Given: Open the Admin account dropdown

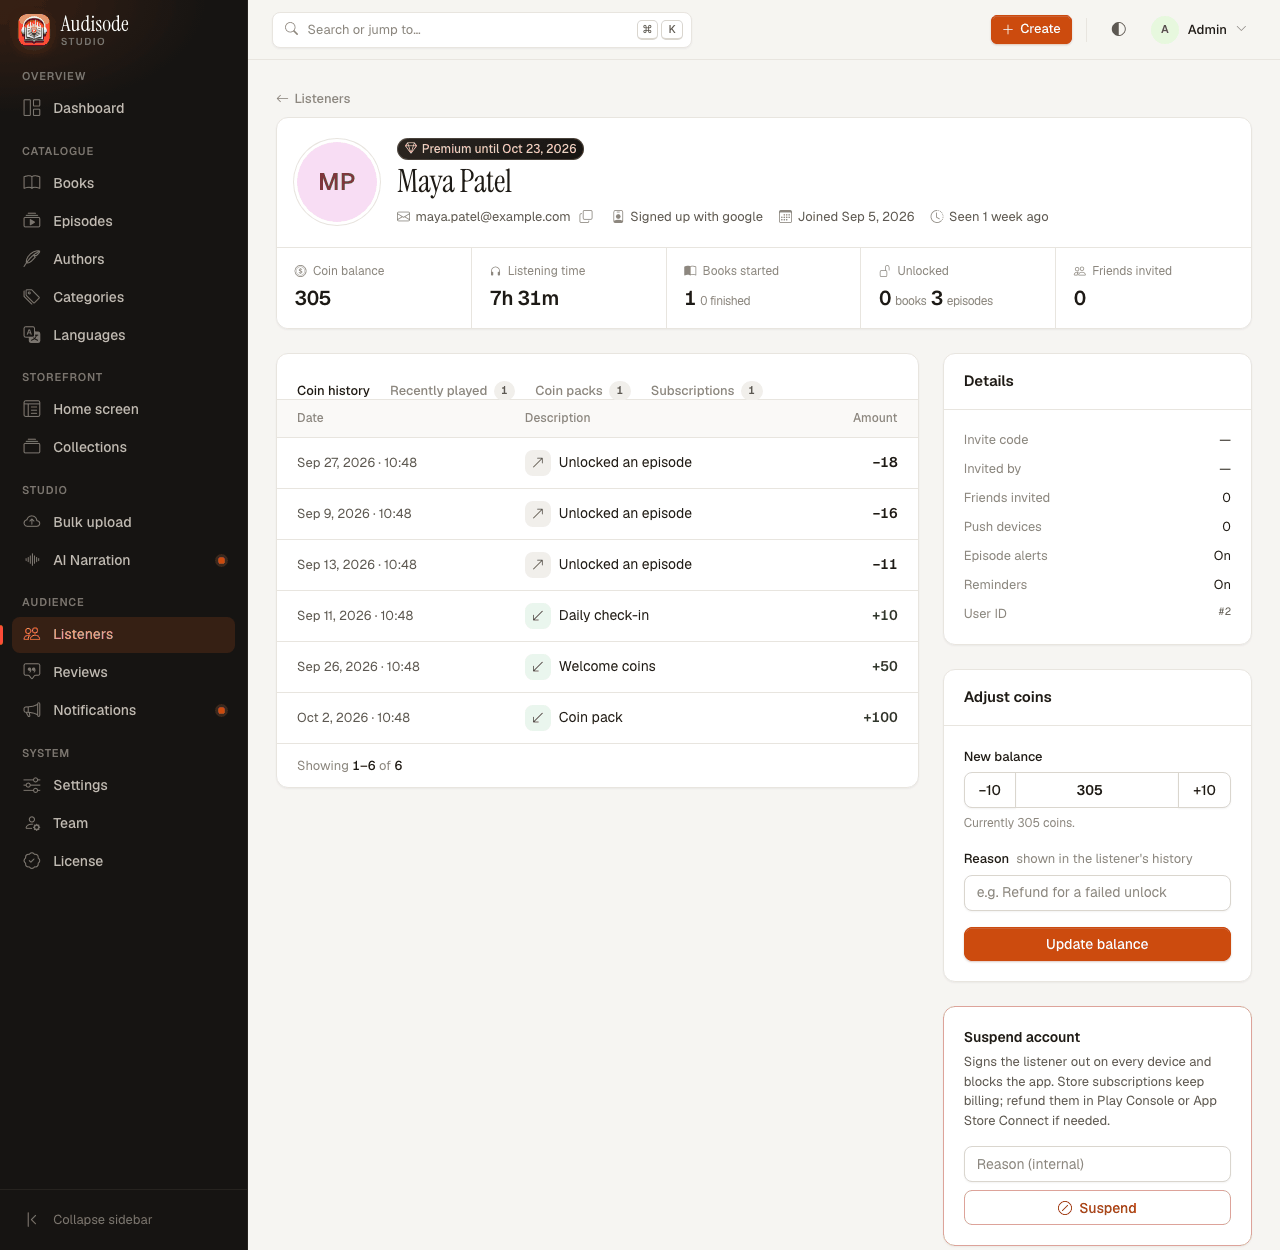Looking at the screenshot, I should (x=1199, y=29).
